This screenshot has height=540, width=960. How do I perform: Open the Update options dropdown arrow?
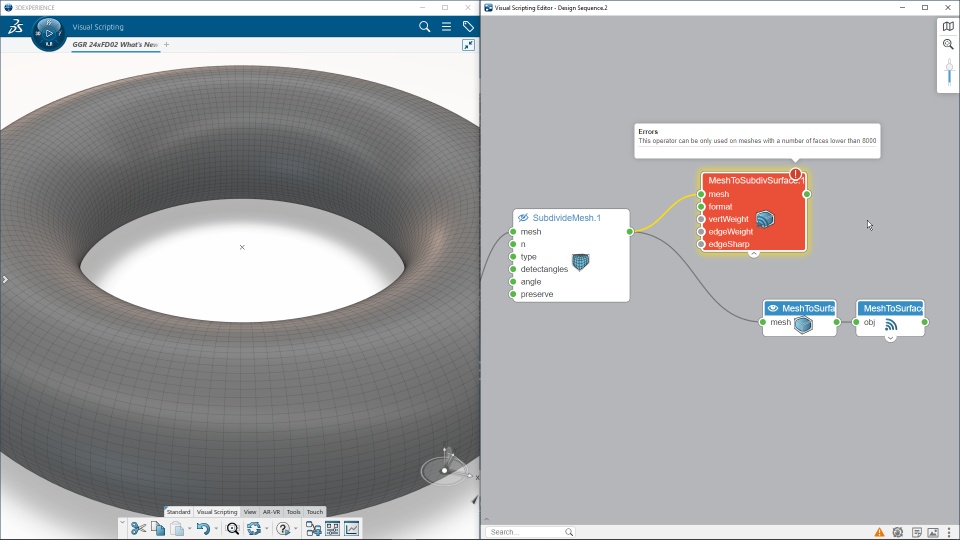tap(266, 528)
